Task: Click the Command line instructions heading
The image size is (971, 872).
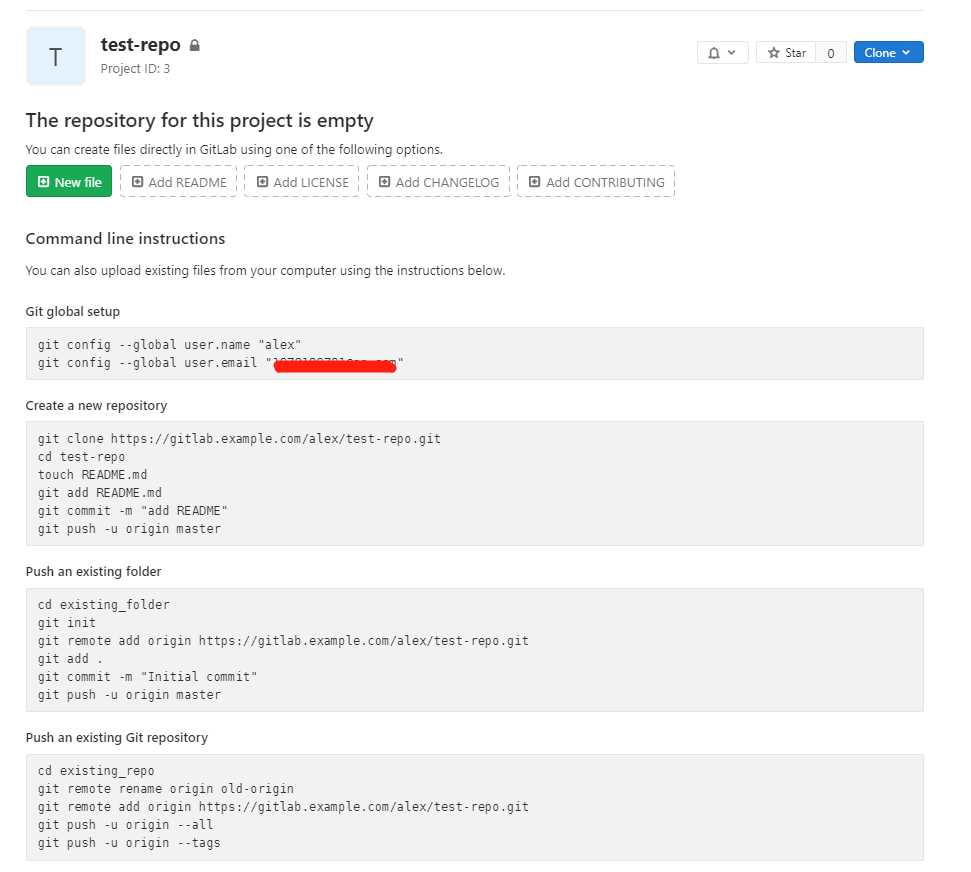Action: 125,239
